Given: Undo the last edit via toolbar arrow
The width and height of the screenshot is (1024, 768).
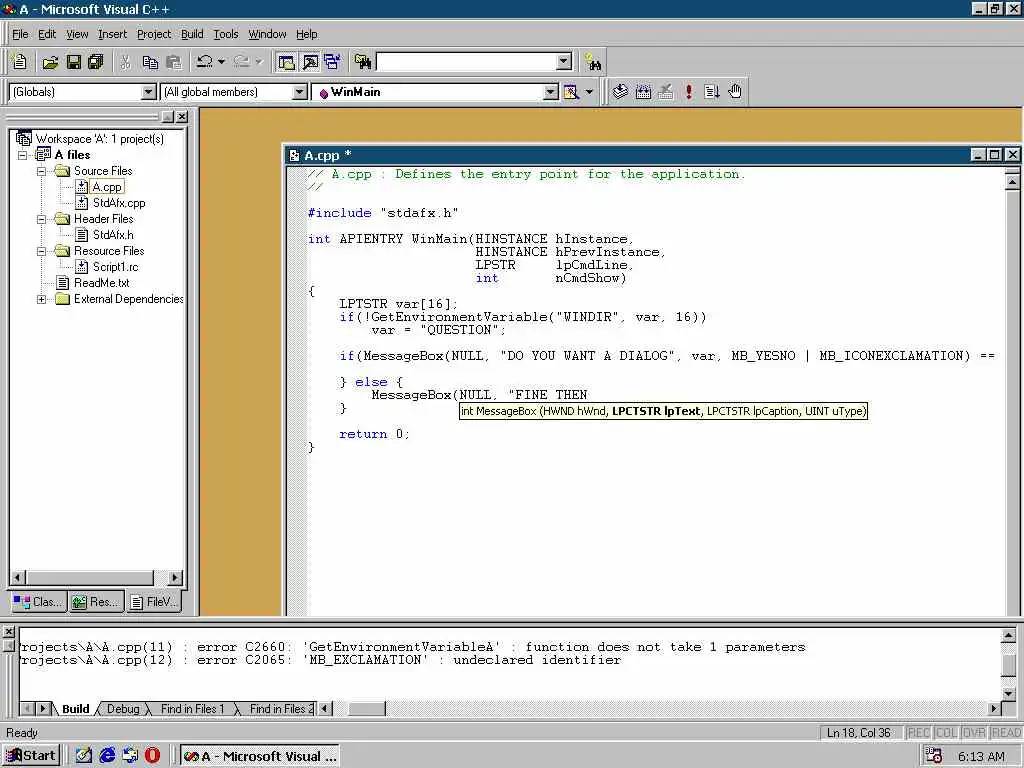Looking at the screenshot, I should (x=204, y=62).
